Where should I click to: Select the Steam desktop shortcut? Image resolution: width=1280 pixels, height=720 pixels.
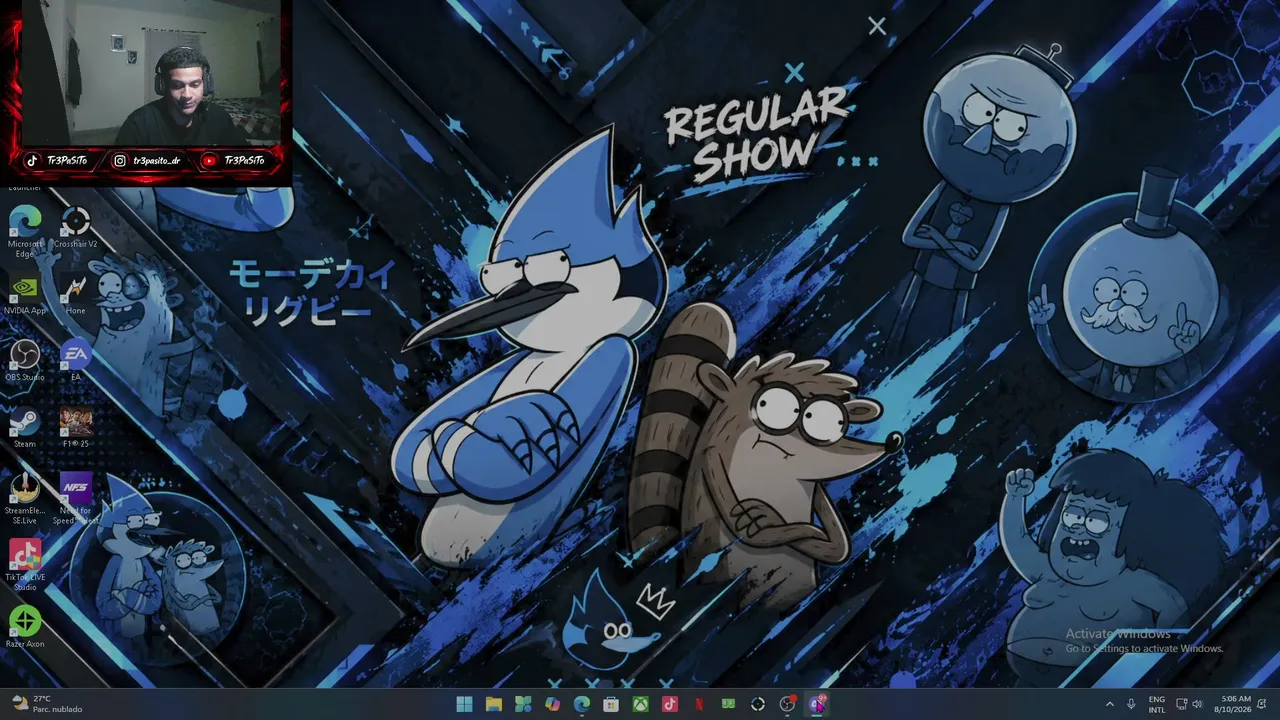[25, 428]
